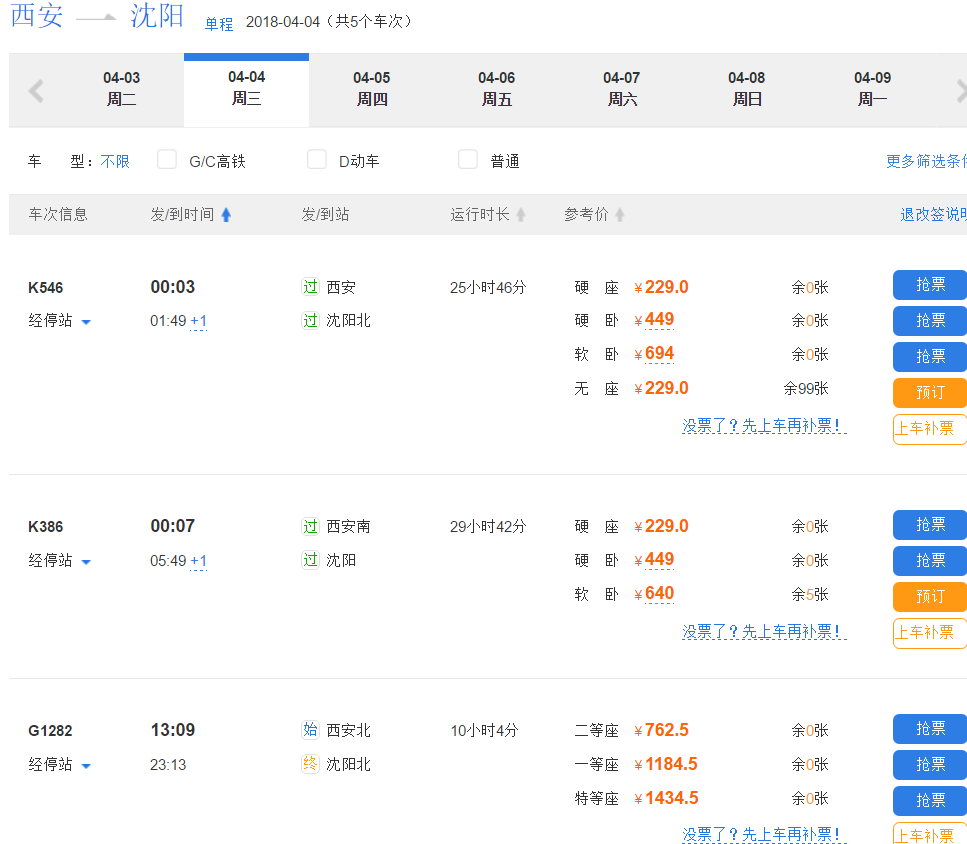Select the 04-04 周三 date tab
This screenshot has height=844, width=967.
[247, 89]
